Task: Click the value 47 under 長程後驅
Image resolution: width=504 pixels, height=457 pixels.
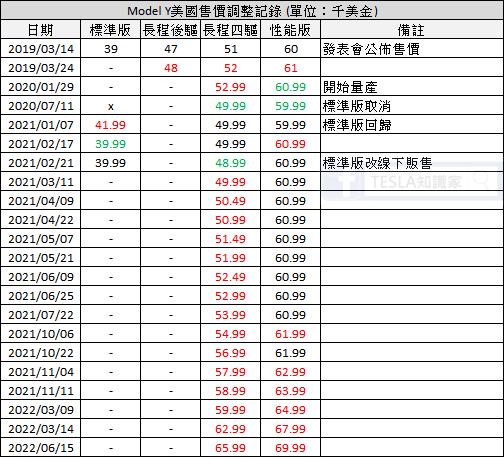Action: (x=171, y=49)
